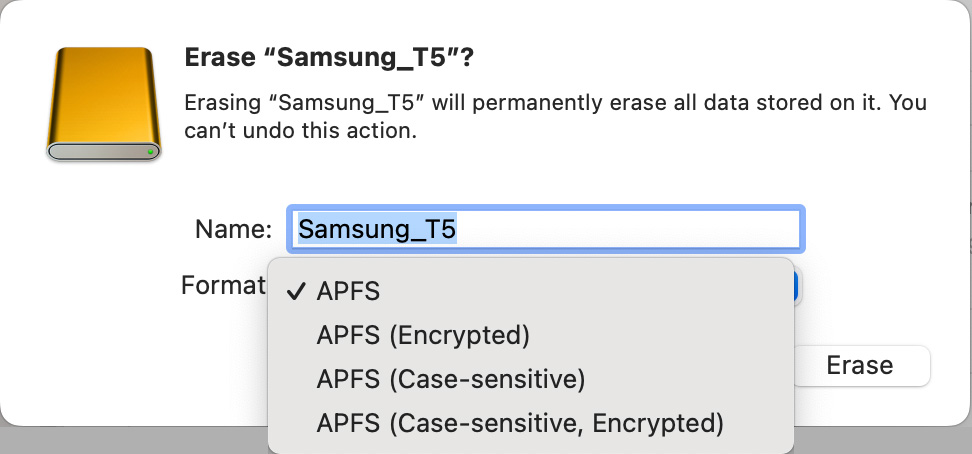Screen dimensions: 972x454
Task: Click inside the Name text field
Action: coord(546,229)
